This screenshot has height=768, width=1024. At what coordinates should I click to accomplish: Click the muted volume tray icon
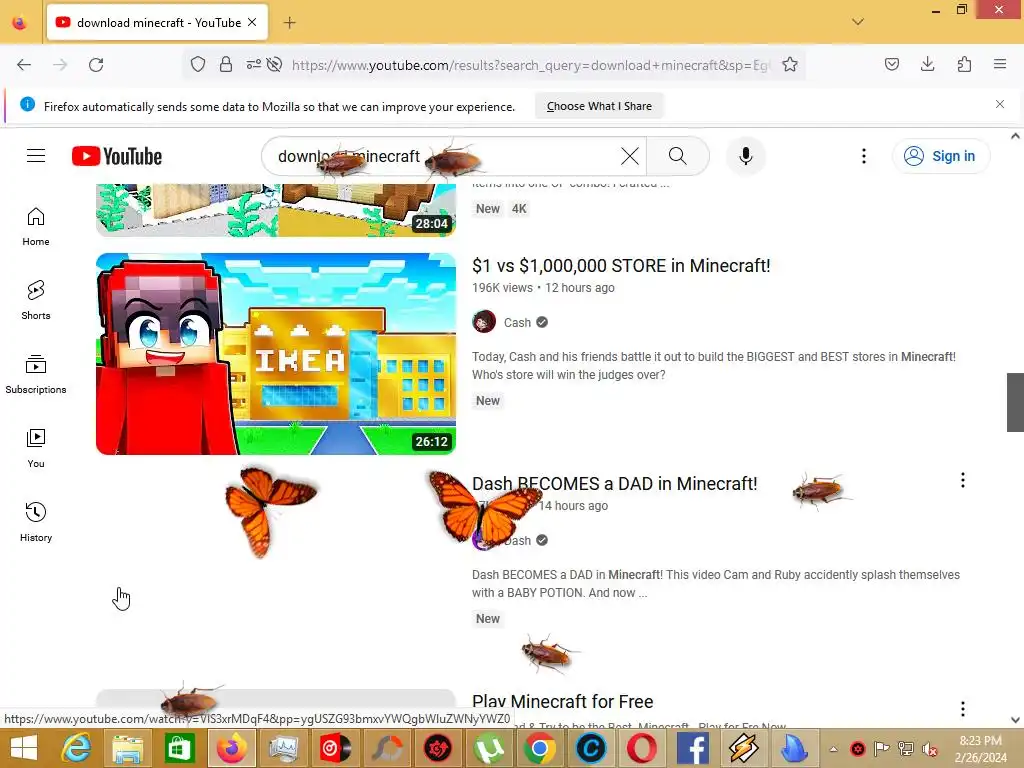coord(929,749)
